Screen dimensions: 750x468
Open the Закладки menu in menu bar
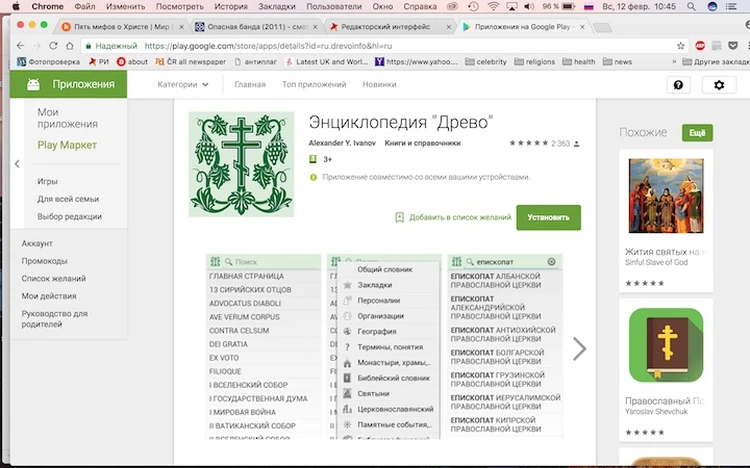[x=276, y=7]
